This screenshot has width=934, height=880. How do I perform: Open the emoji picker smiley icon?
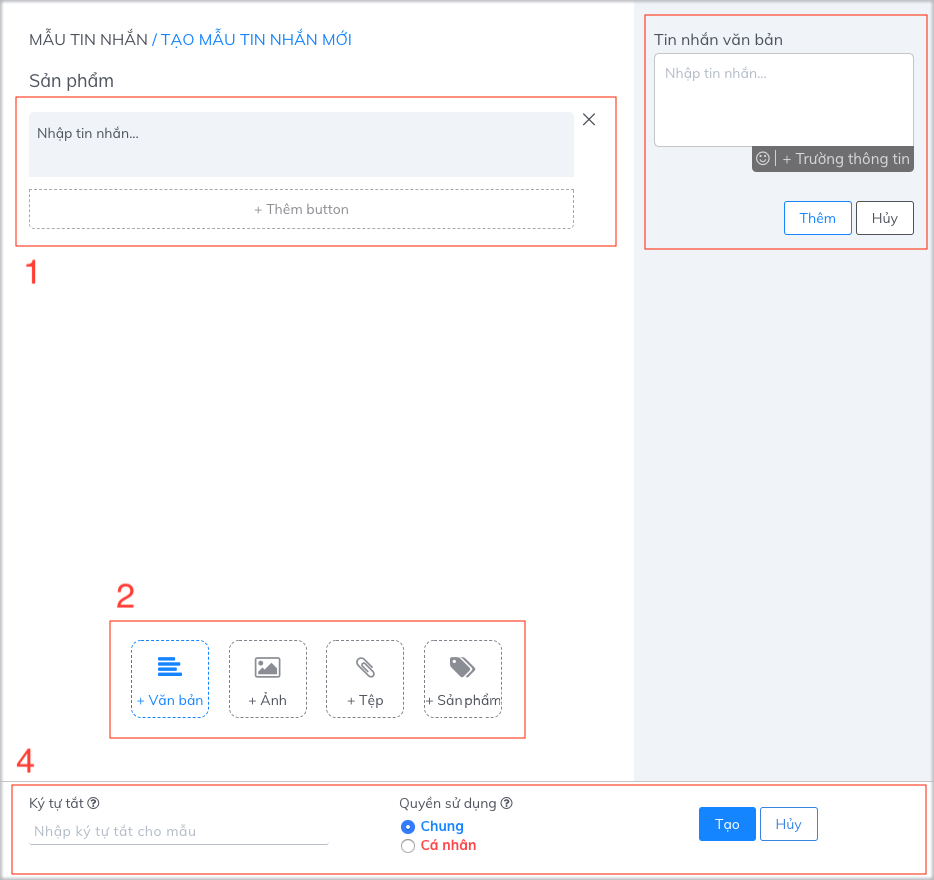coord(763,159)
